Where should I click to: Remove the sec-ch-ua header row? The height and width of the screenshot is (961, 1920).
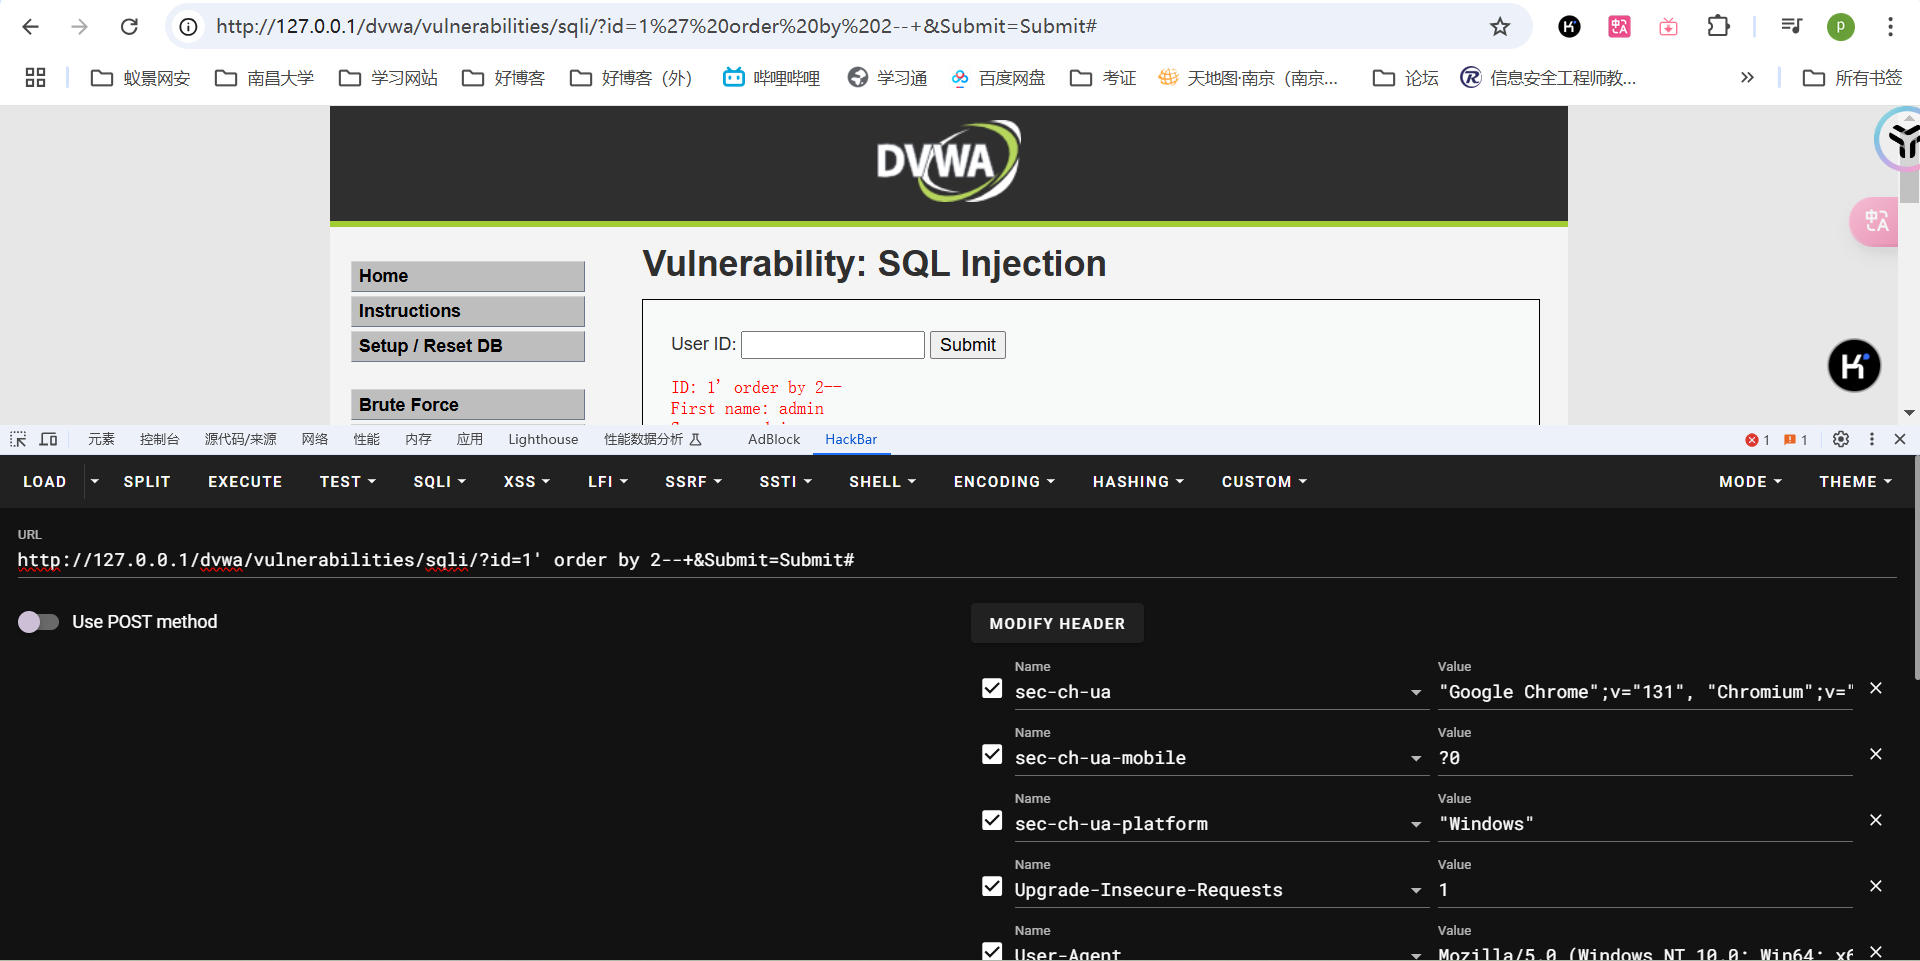click(x=1876, y=688)
